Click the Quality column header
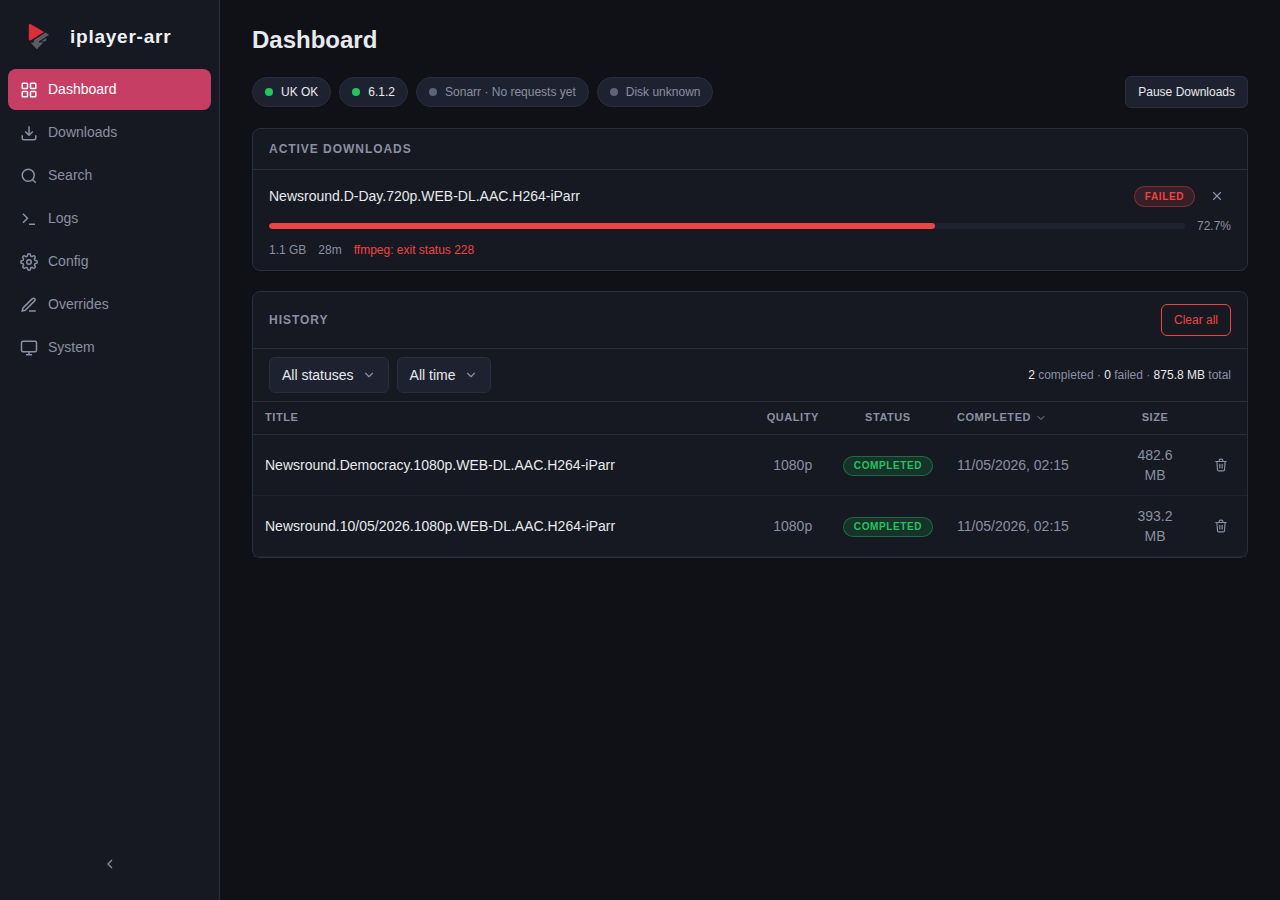1280x900 pixels. pyautogui.click(x=793, y=417)
